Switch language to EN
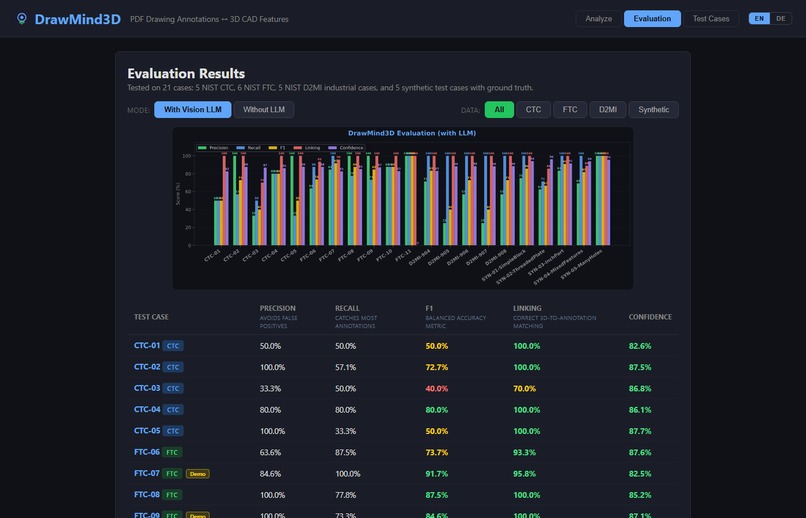The height and width of the screenshot is (518, 806). point(759,18)
